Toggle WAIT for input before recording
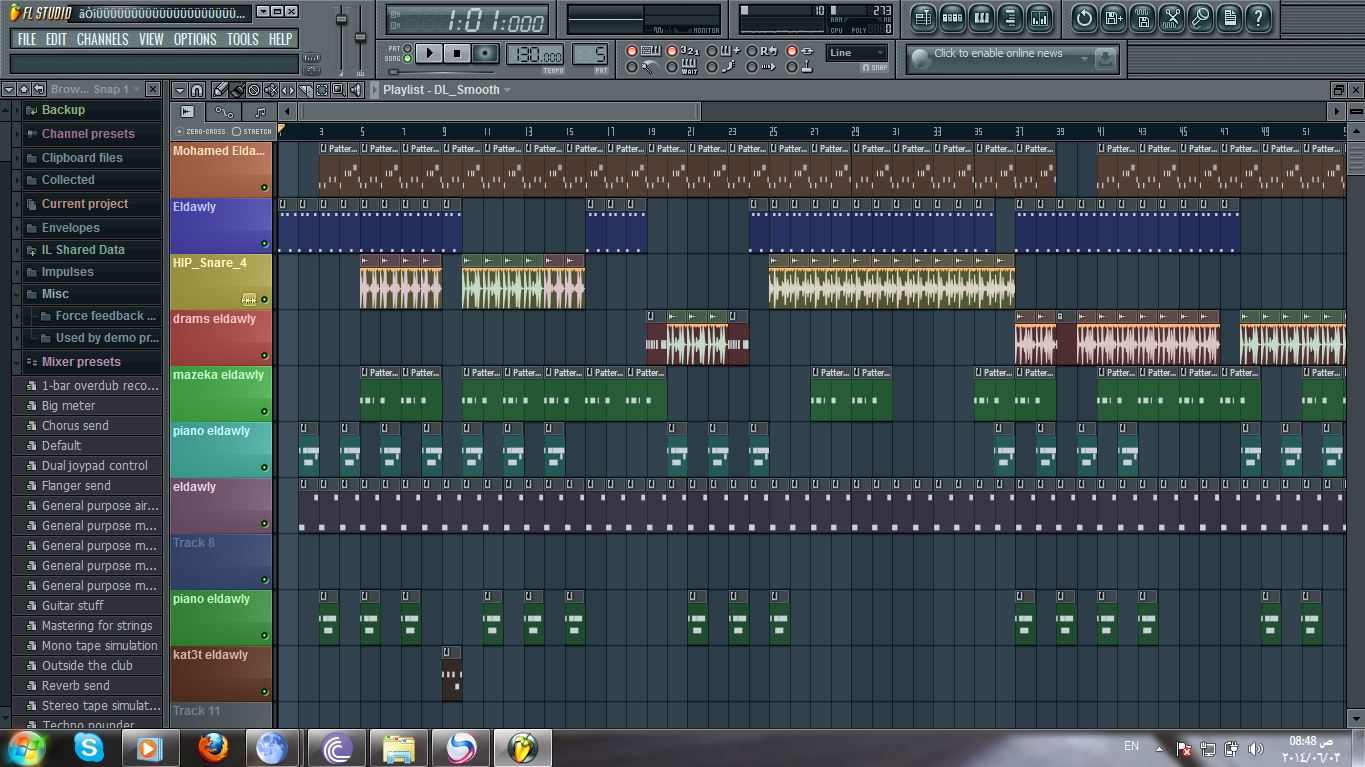This screenshot has height=767, width=1365. pyautogui.click(x=672, y=67)
